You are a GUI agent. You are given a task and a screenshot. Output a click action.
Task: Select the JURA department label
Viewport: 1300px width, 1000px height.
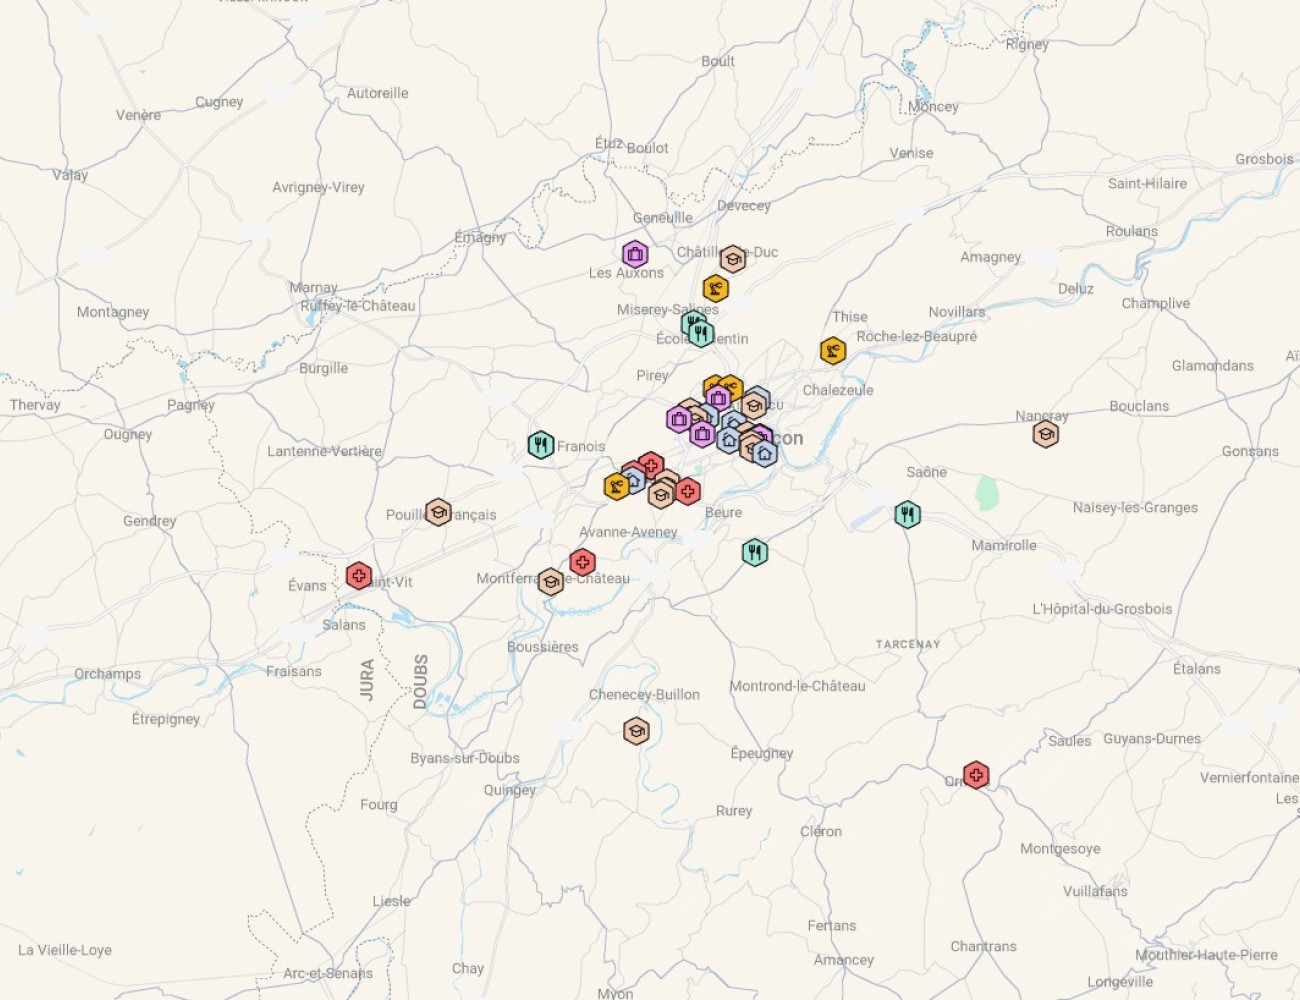point(367,679)
